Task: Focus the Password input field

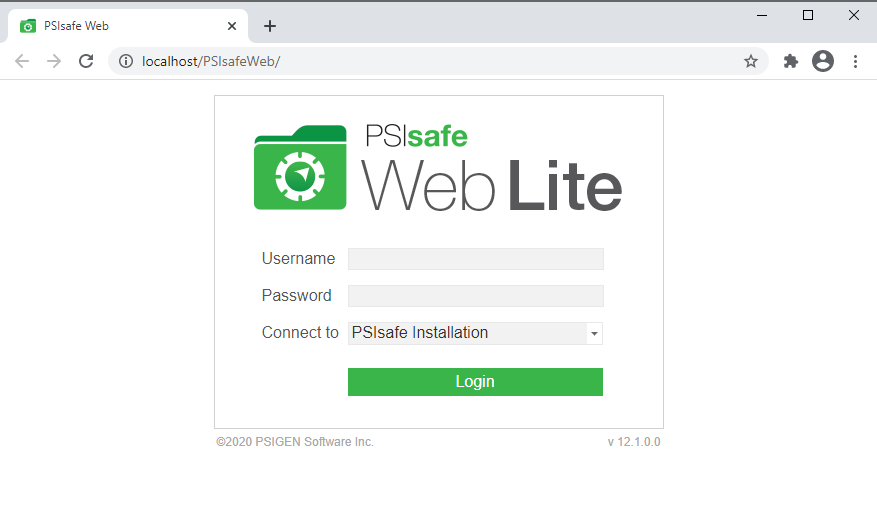Action: point(475,296)
